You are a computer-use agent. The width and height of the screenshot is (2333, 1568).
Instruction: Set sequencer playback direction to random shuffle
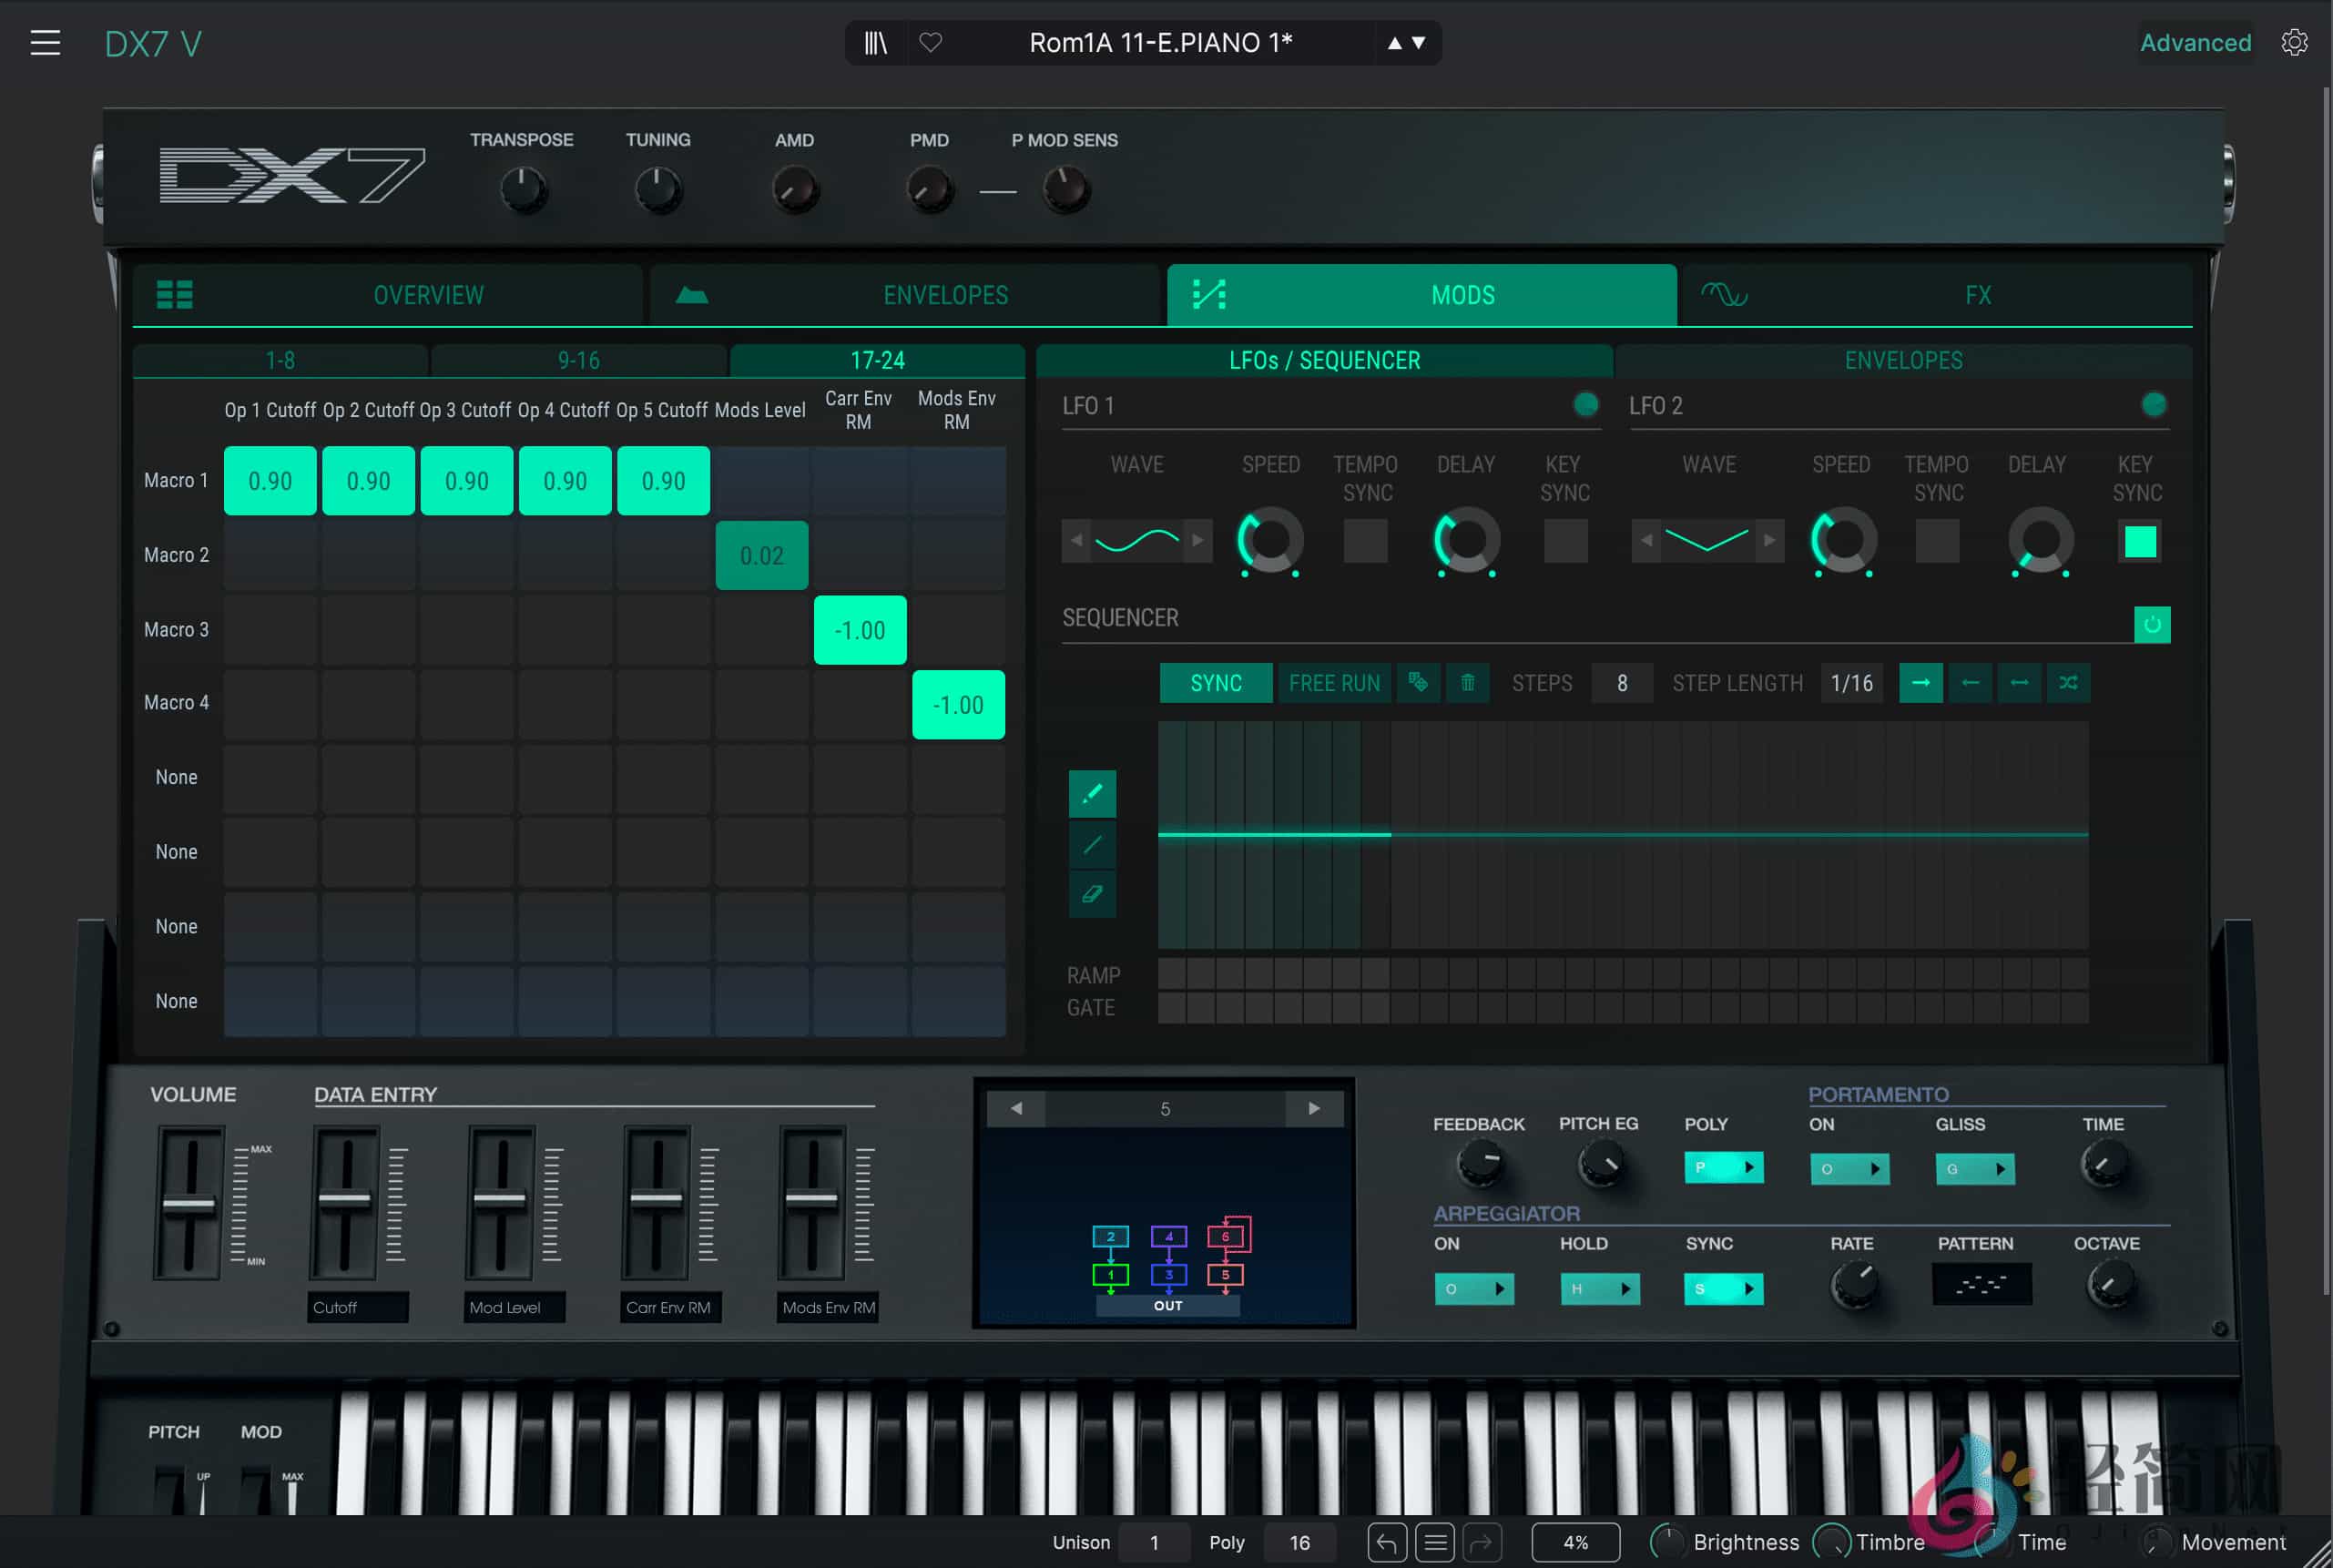[2069, 683]
